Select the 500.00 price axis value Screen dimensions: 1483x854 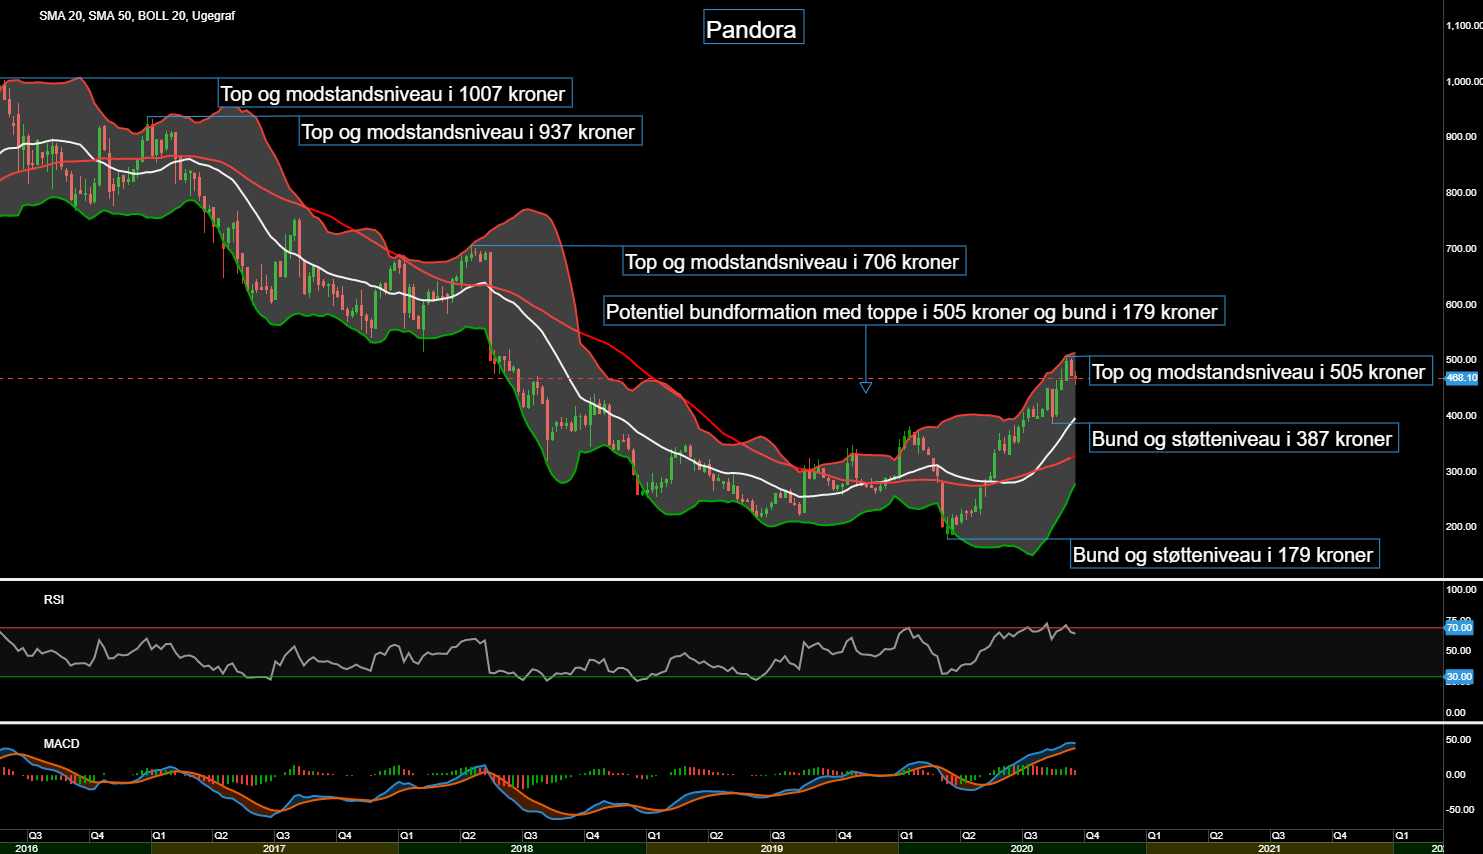(x=1461, y=360)
